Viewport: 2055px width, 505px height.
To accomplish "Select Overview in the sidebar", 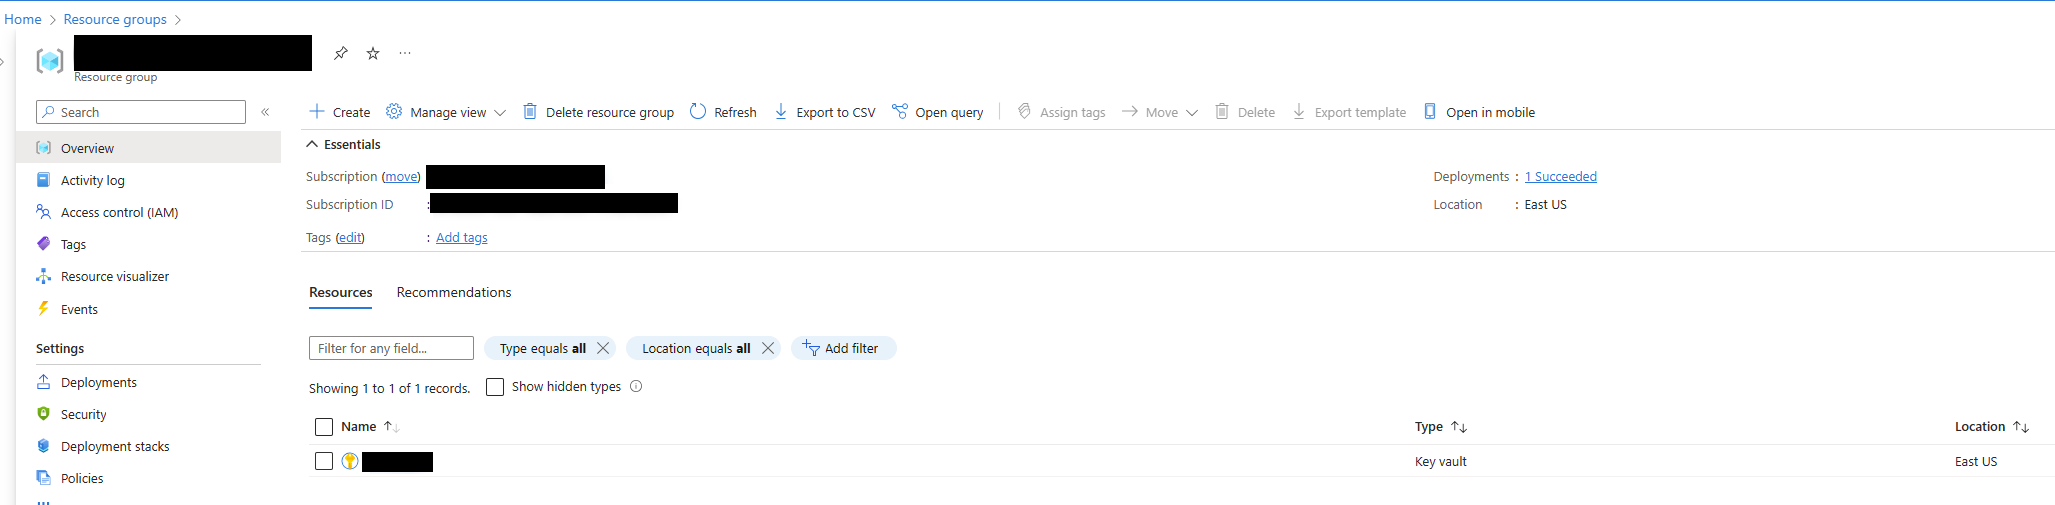I will click(148, 148).
